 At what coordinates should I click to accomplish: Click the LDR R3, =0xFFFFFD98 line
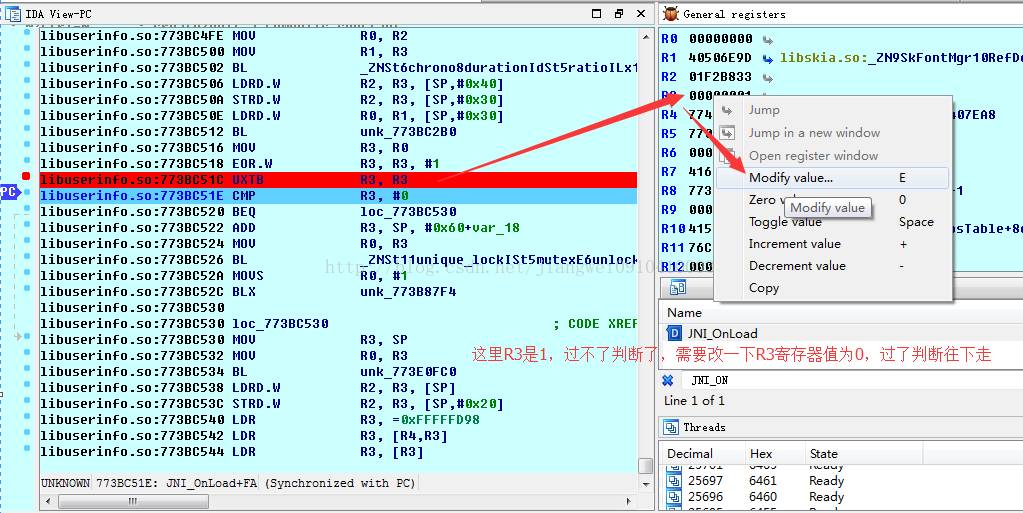(x=338, y=420)
